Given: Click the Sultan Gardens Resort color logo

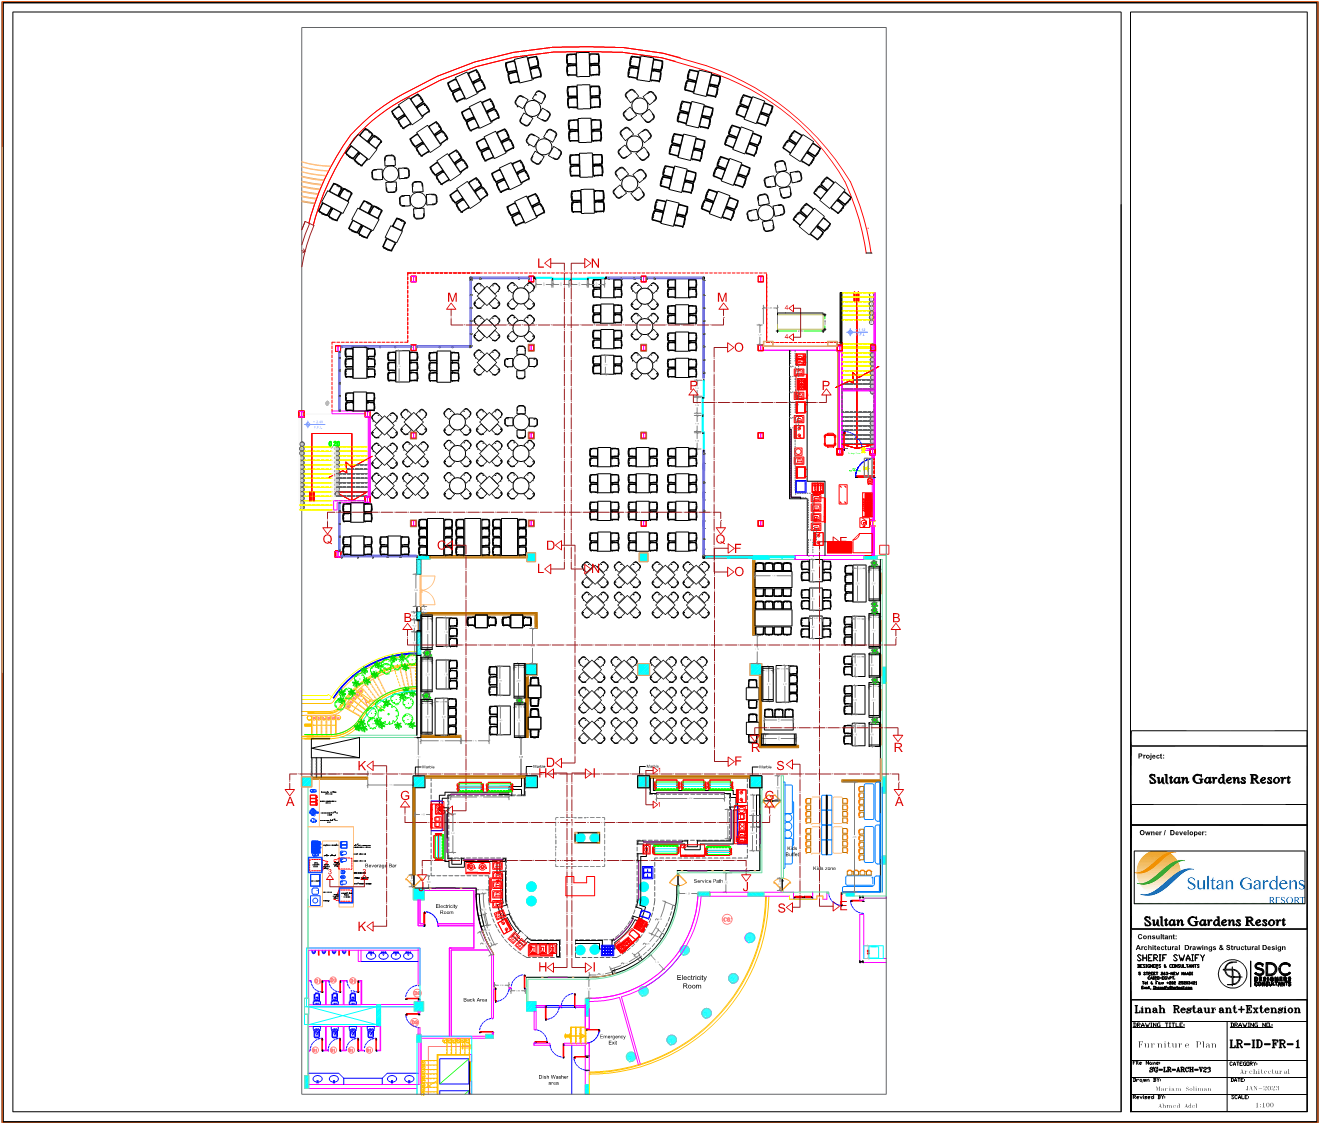Looking at the screenshot, I should click(1219, 877).
